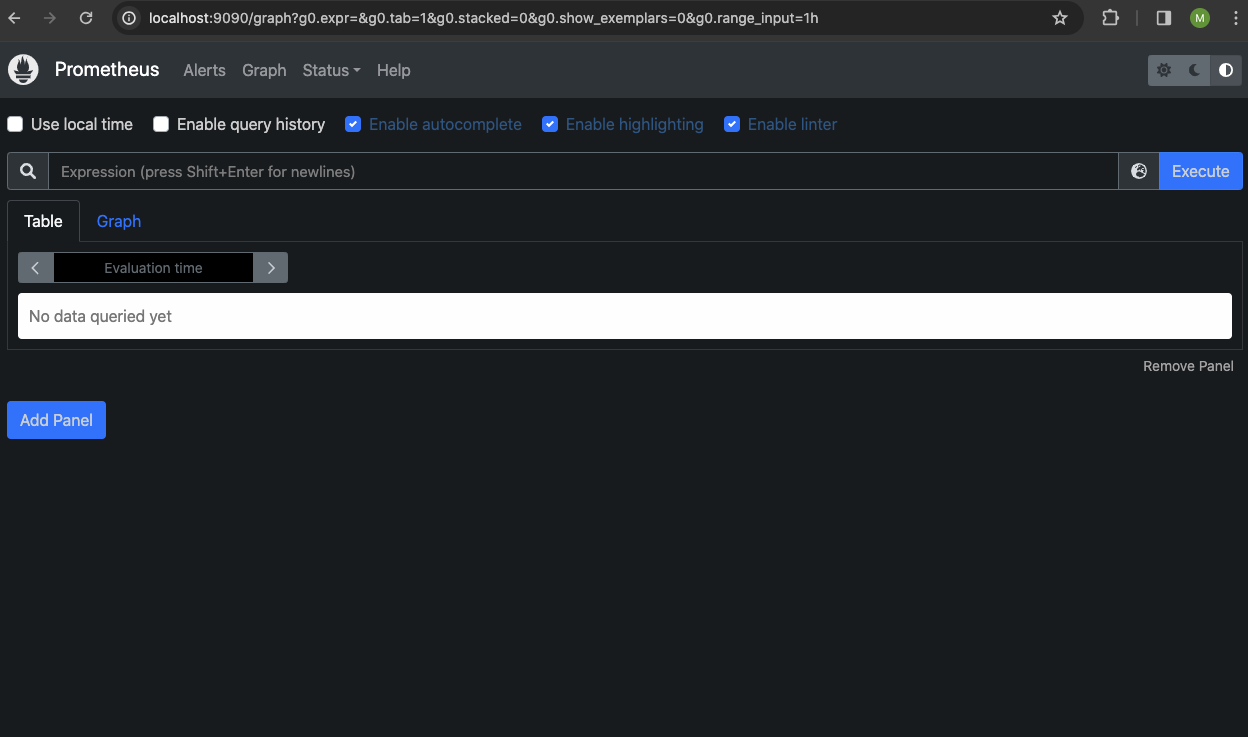
Task: Open the browser extensions puzzle icon
Action: 1110,18
